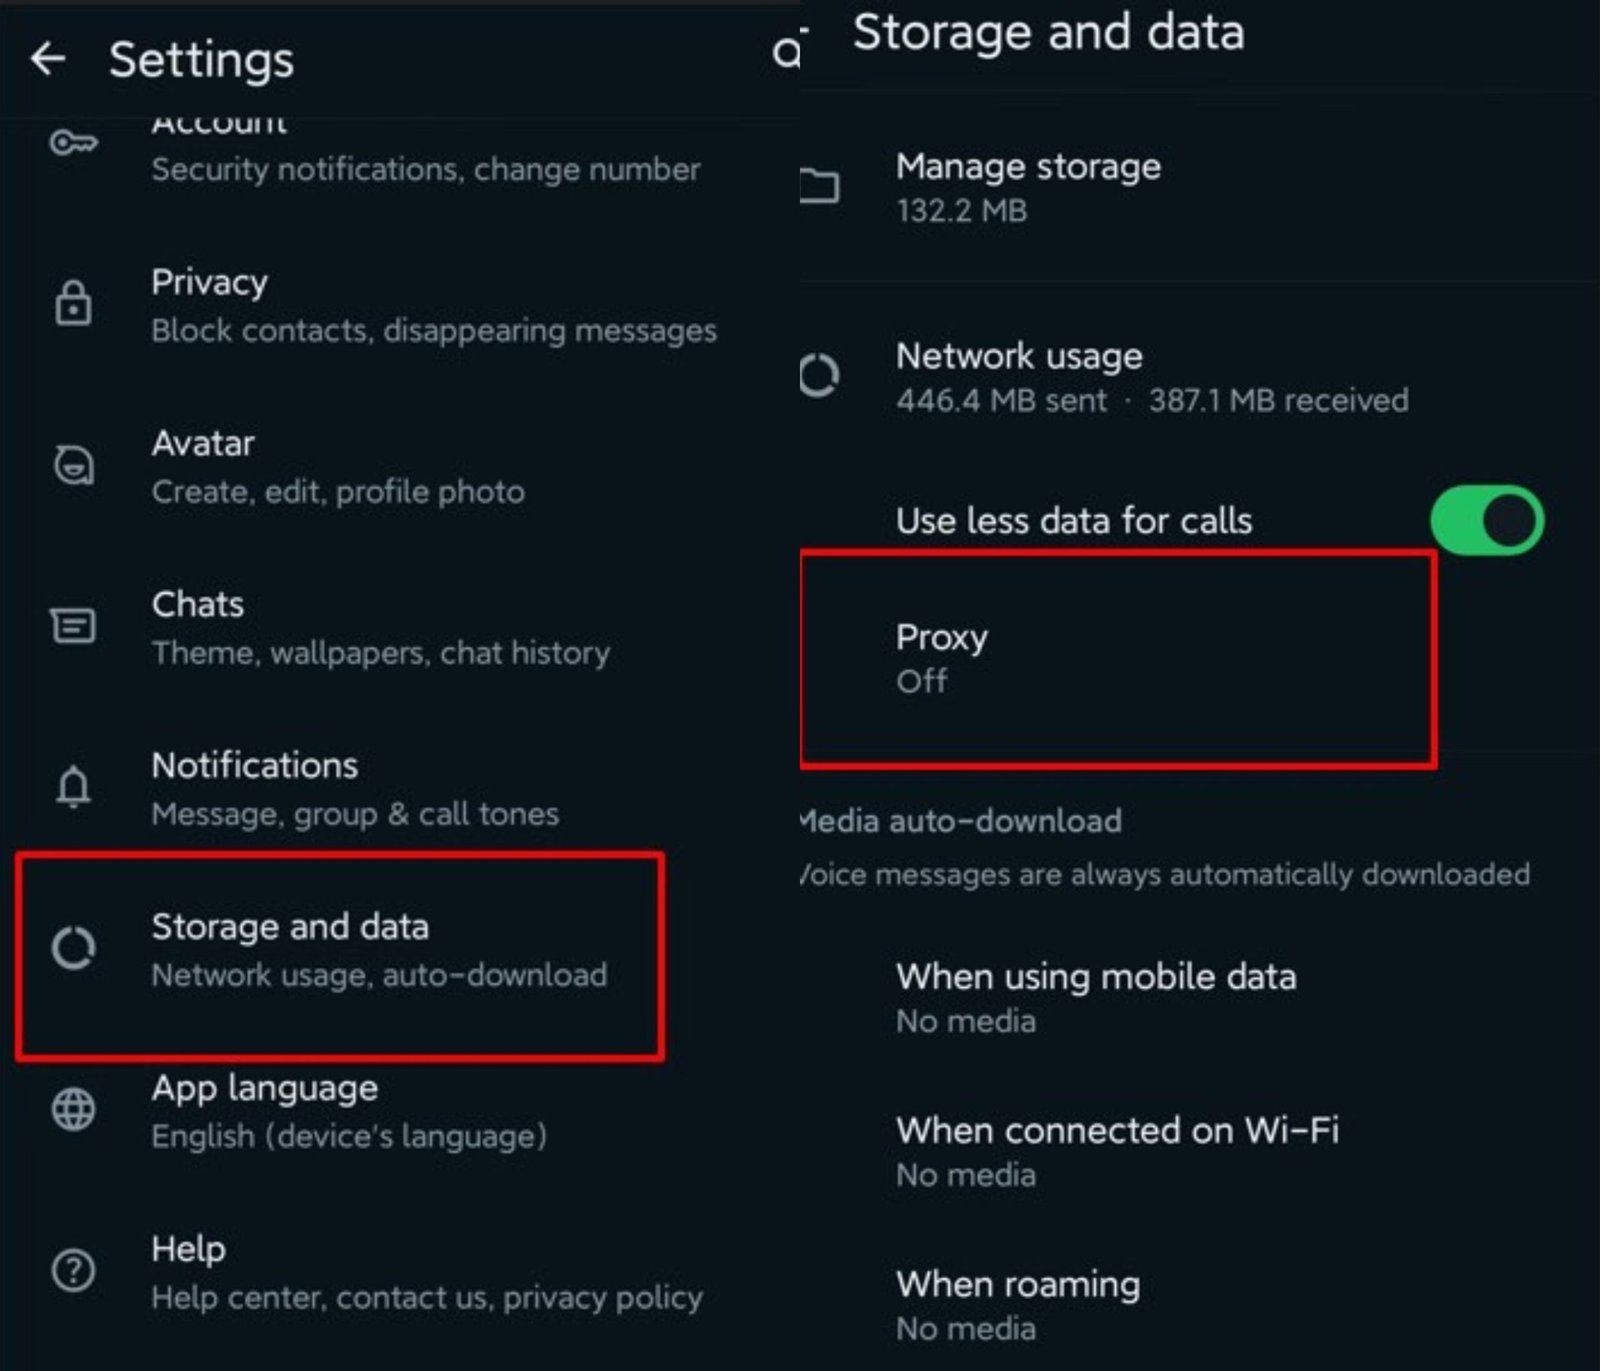The height and width of the screenshot is (1371, 1600).
Task: Tap the Notifications bell icon
Action: (73, 787)
